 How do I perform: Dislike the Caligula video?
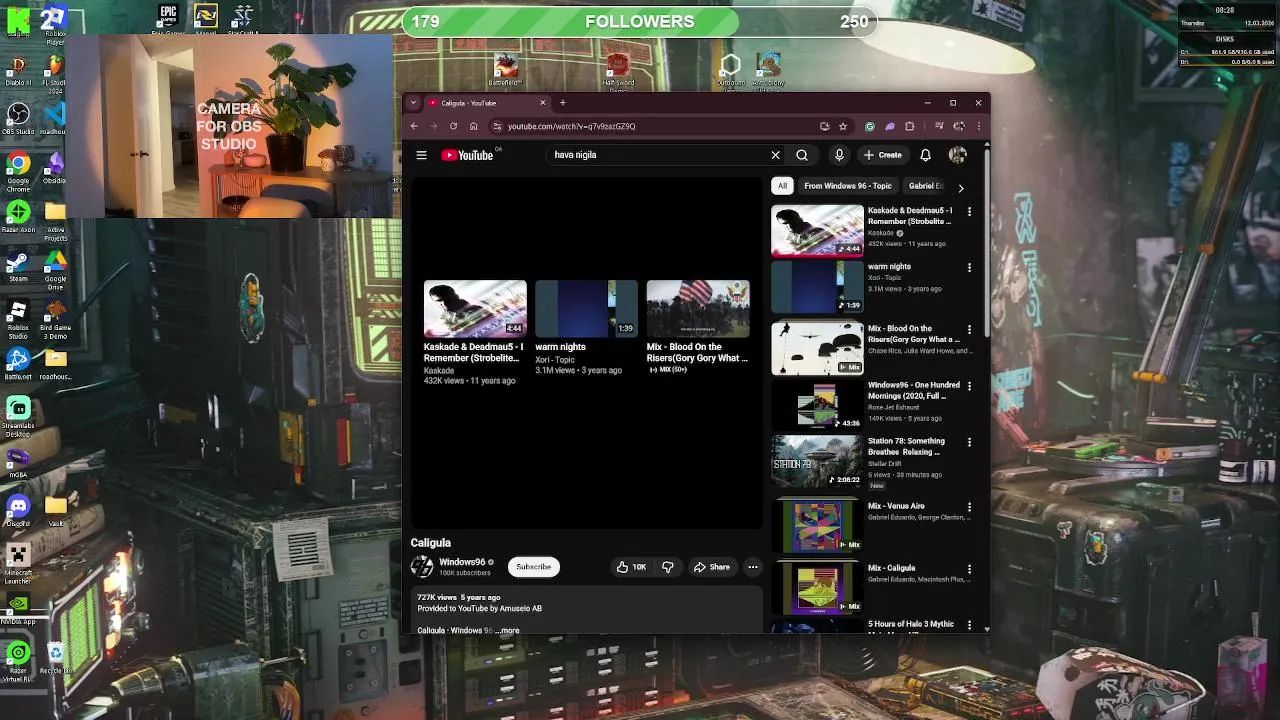tap(668, 567)
